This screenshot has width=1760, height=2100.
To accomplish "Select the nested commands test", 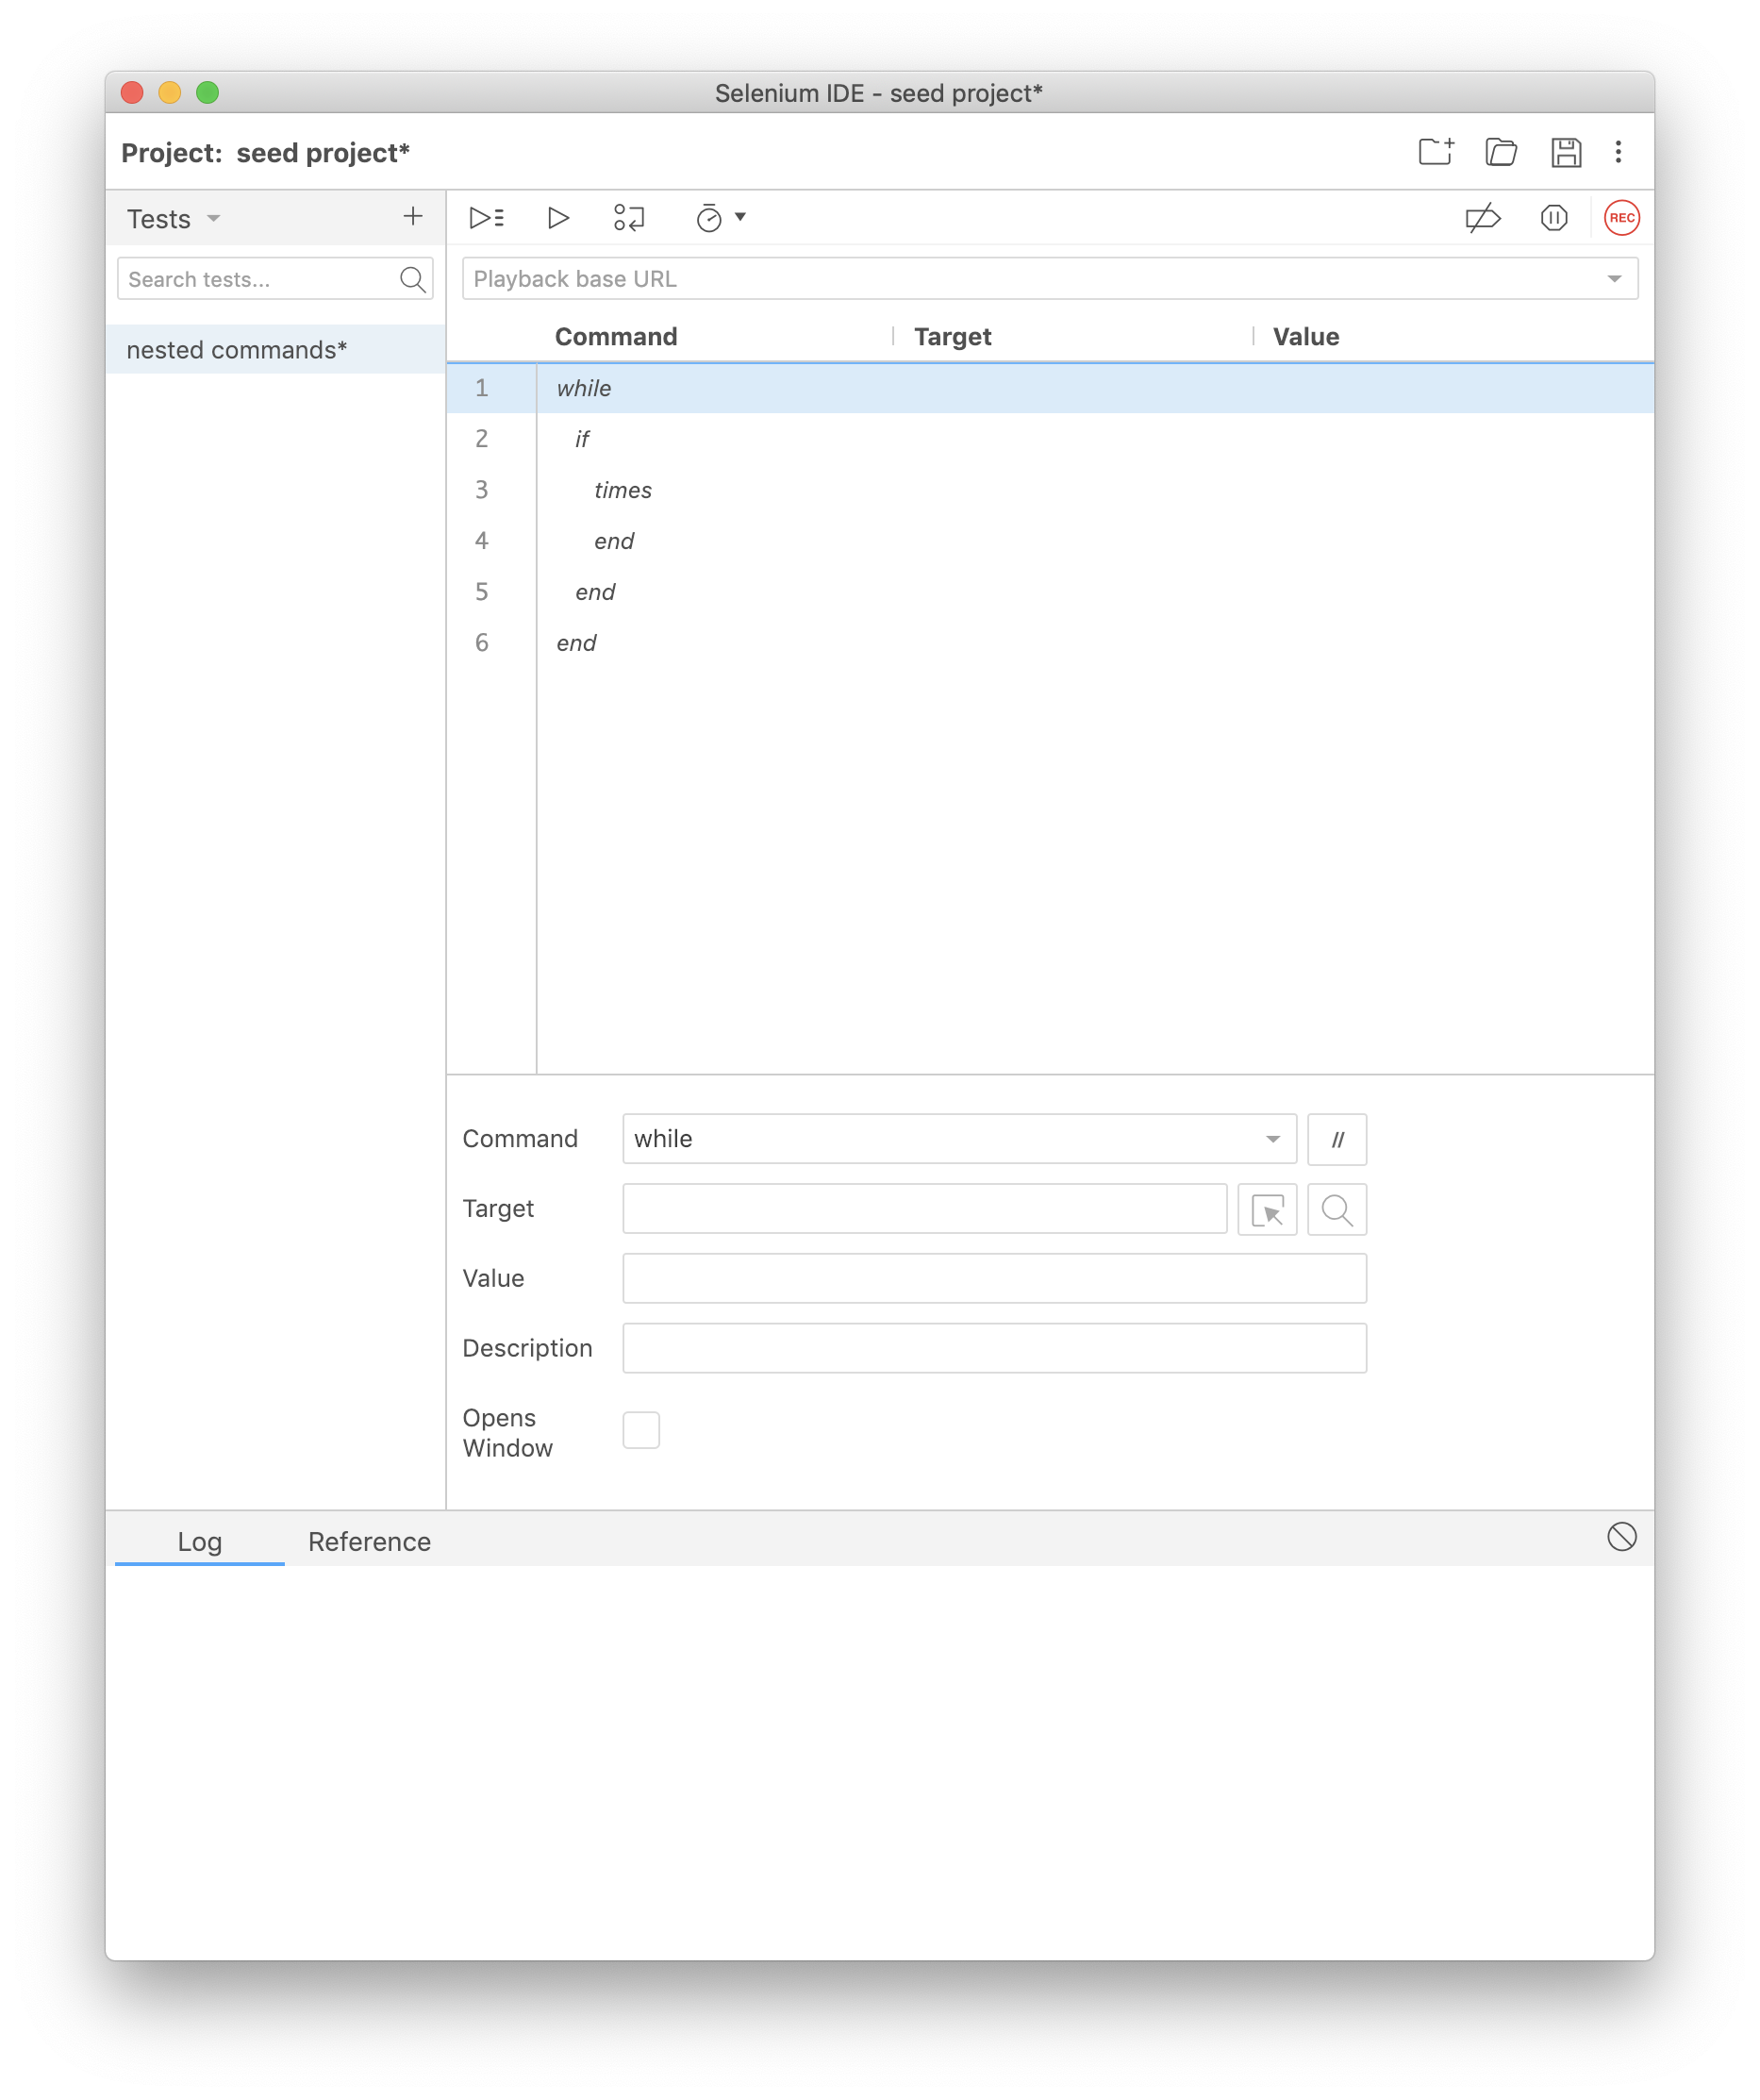I will [237, 349].
